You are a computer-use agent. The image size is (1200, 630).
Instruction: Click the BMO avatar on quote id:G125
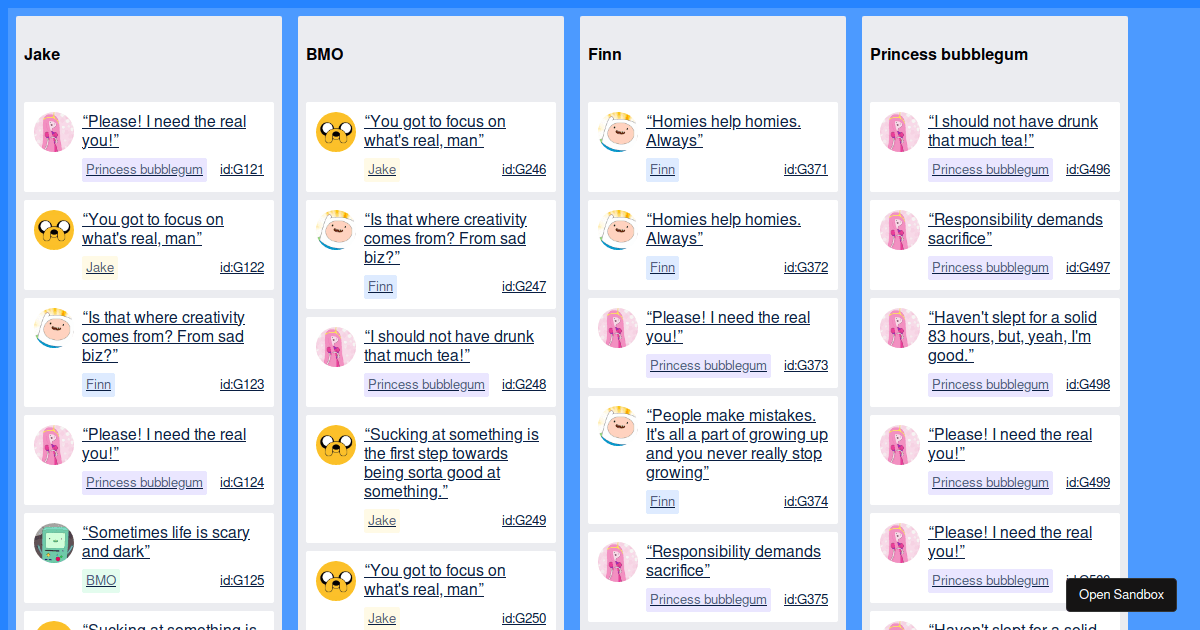point(54,542)
